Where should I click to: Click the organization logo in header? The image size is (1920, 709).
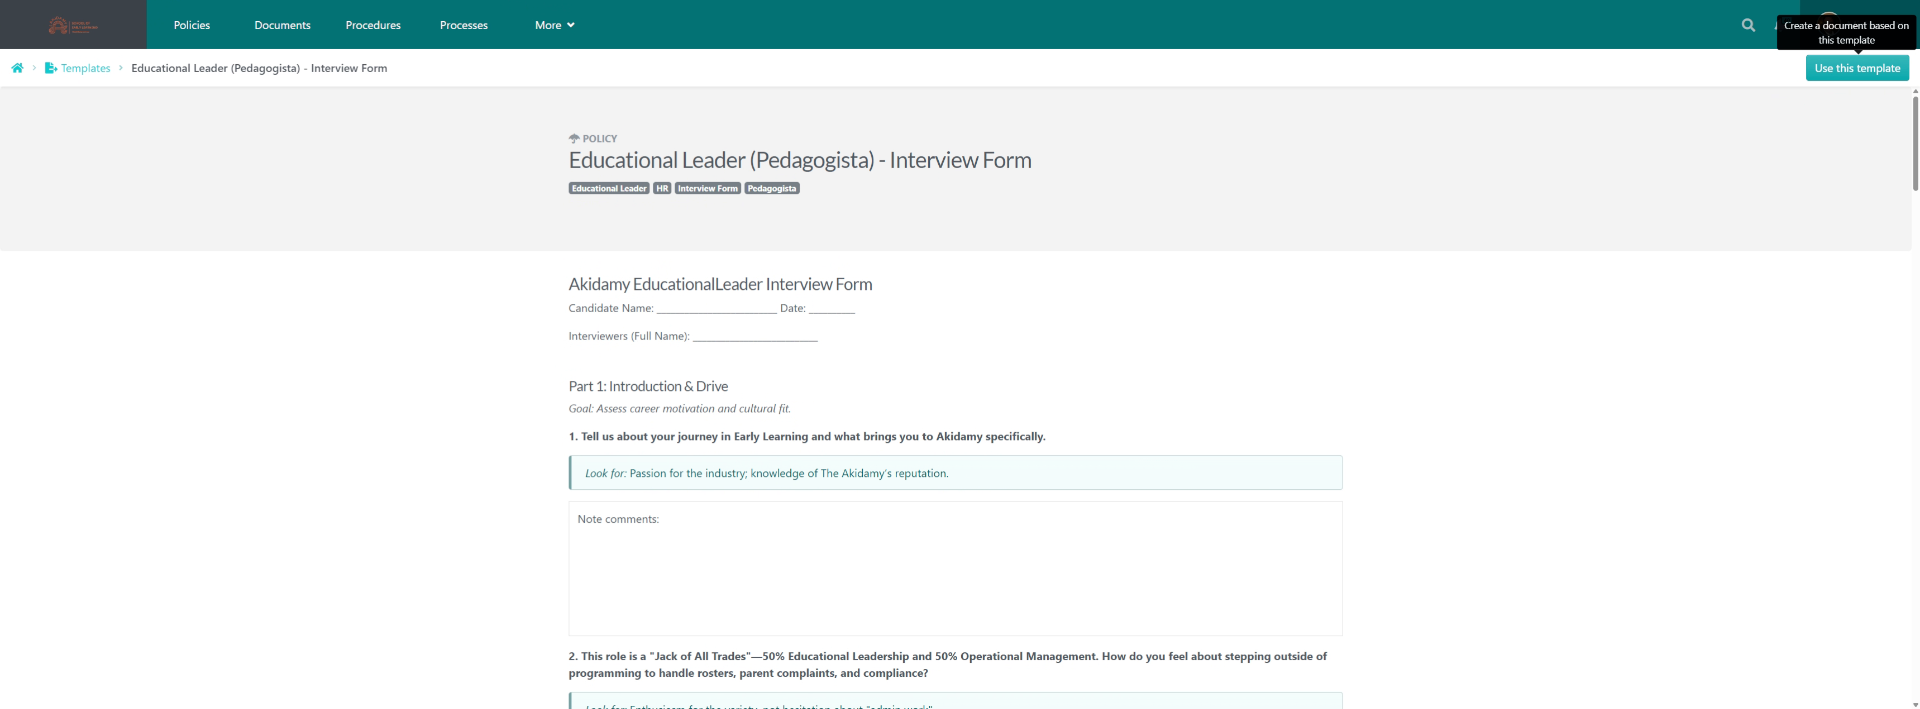pyautogui.click(x=73, y=25)
